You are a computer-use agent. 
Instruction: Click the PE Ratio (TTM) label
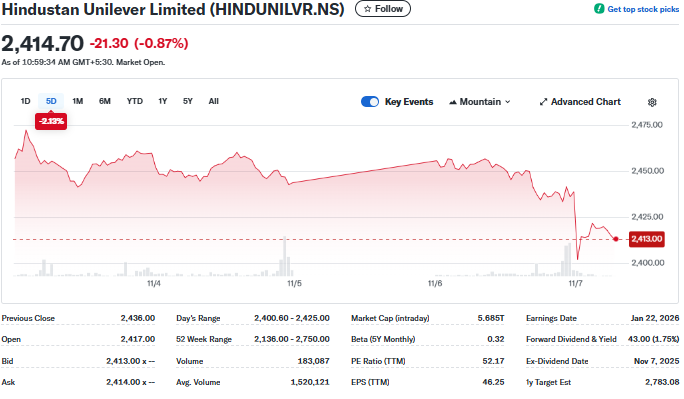[378, 361]
